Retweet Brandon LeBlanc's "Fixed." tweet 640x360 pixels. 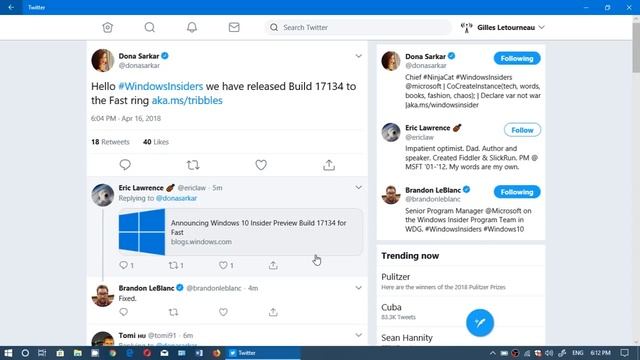(x=173, y=312)
